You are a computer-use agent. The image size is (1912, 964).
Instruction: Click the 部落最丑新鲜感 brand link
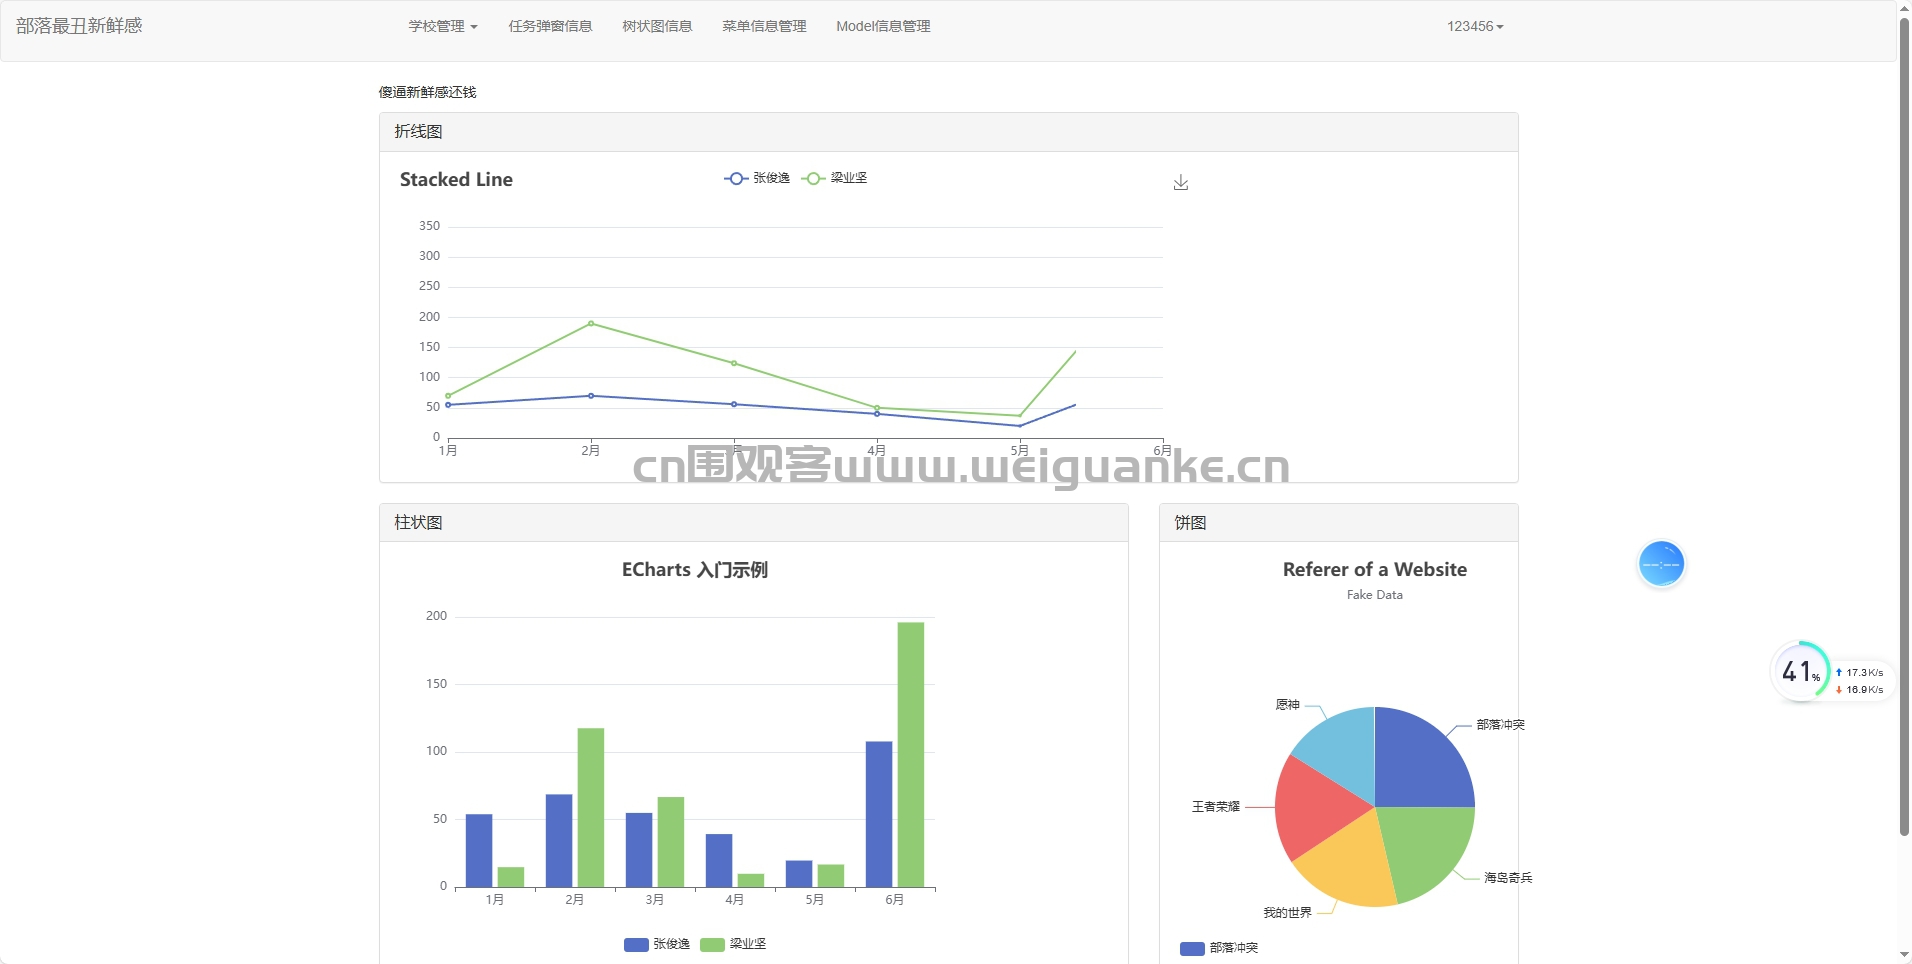pyautogui.click(x=79, y=26)
